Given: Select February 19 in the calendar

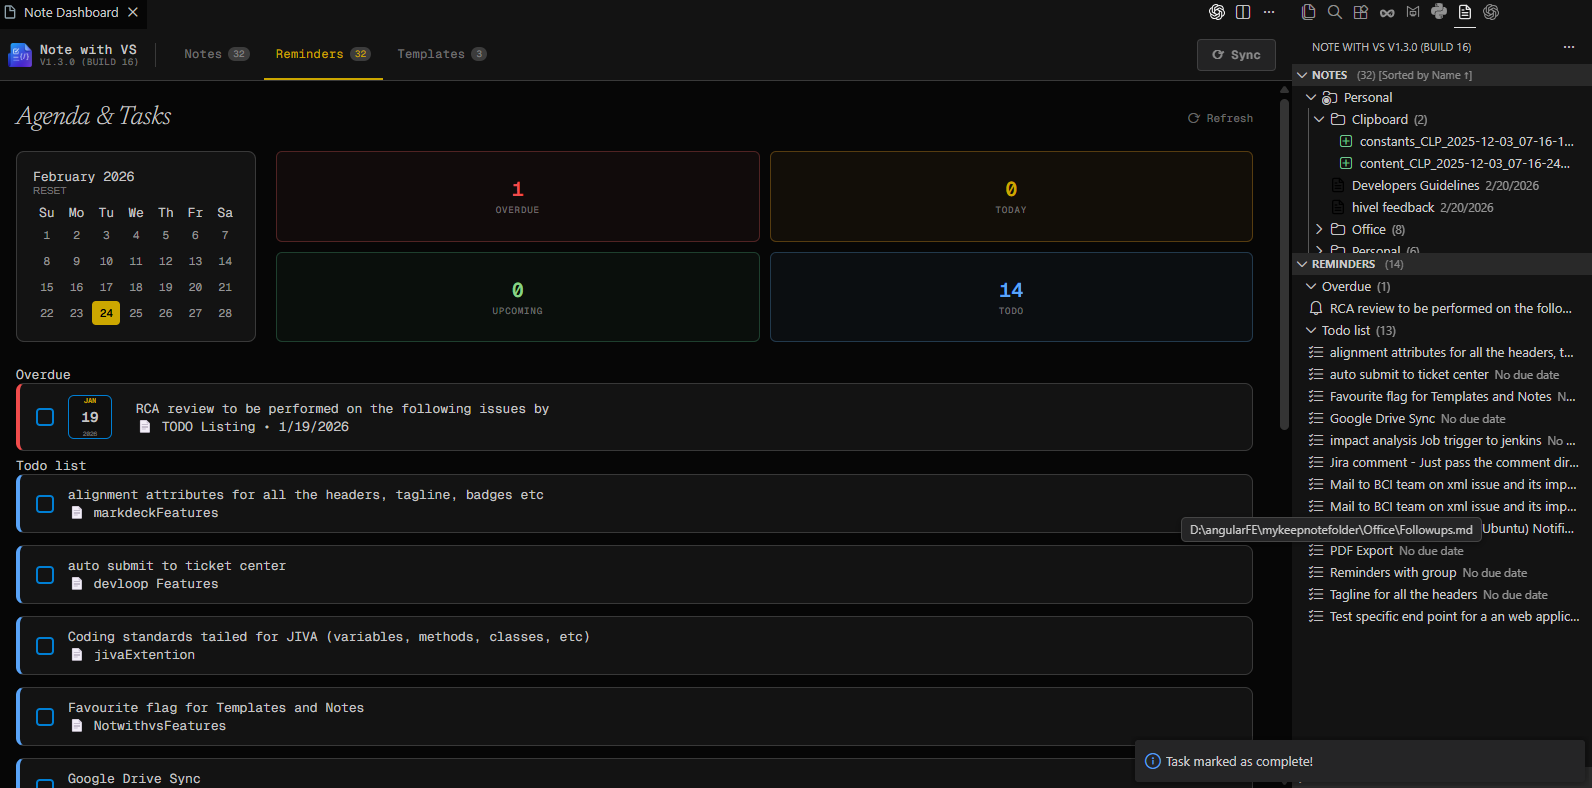Looking at the screenshot, I should click(x=166, y=287).
